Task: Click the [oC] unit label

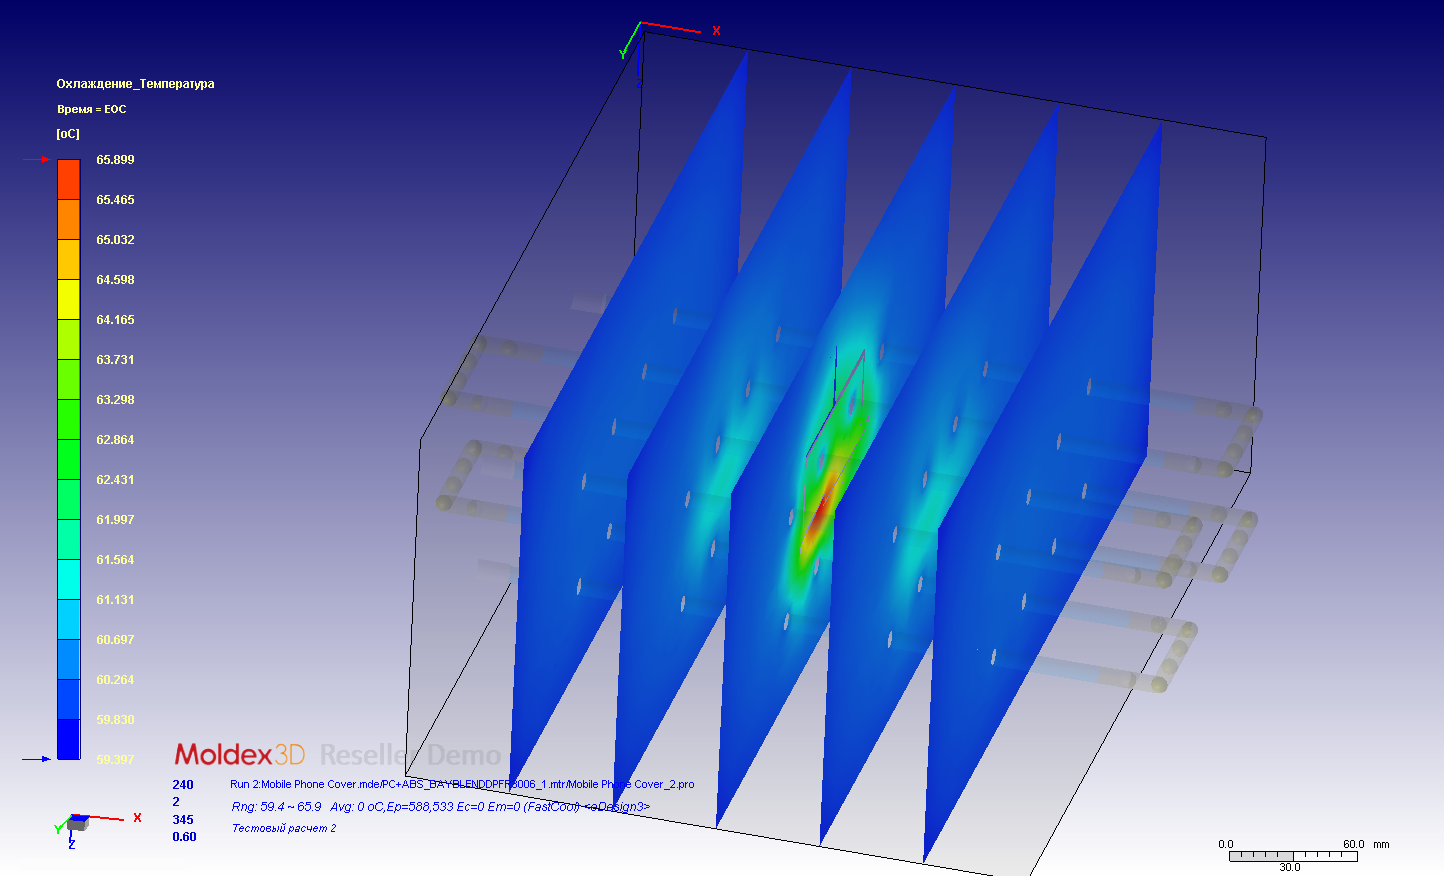Action: (68, 134)
